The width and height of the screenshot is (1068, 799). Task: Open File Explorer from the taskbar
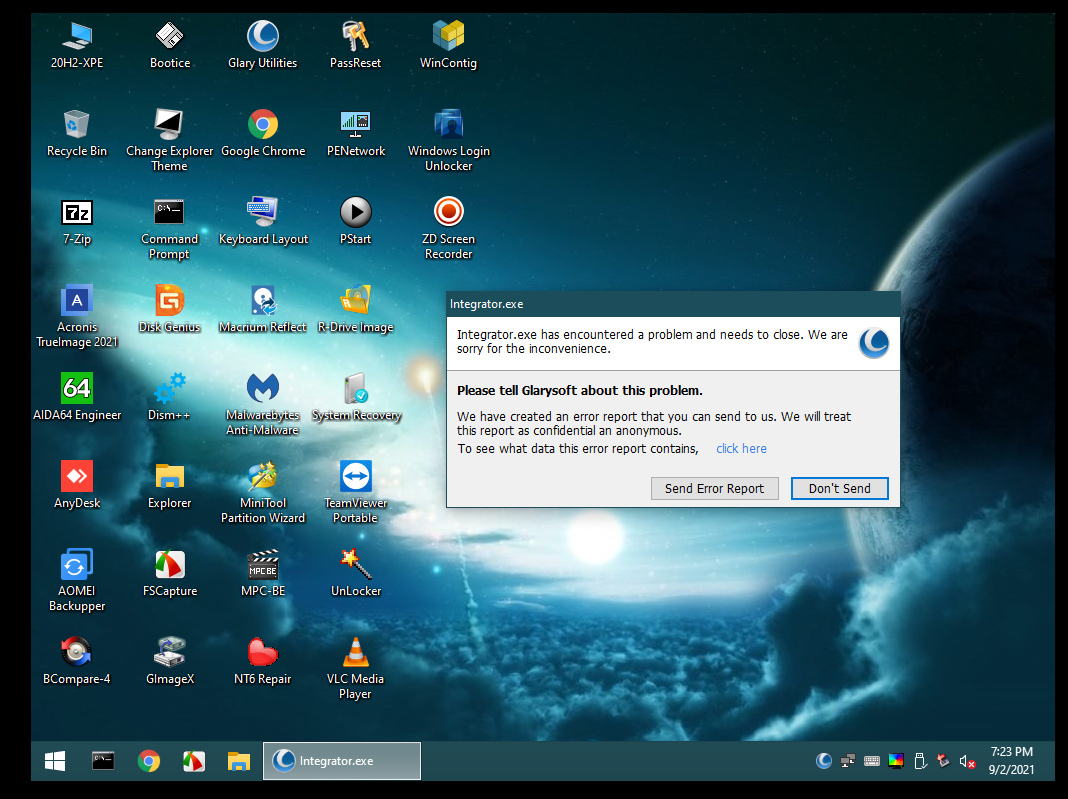(238, 761)
